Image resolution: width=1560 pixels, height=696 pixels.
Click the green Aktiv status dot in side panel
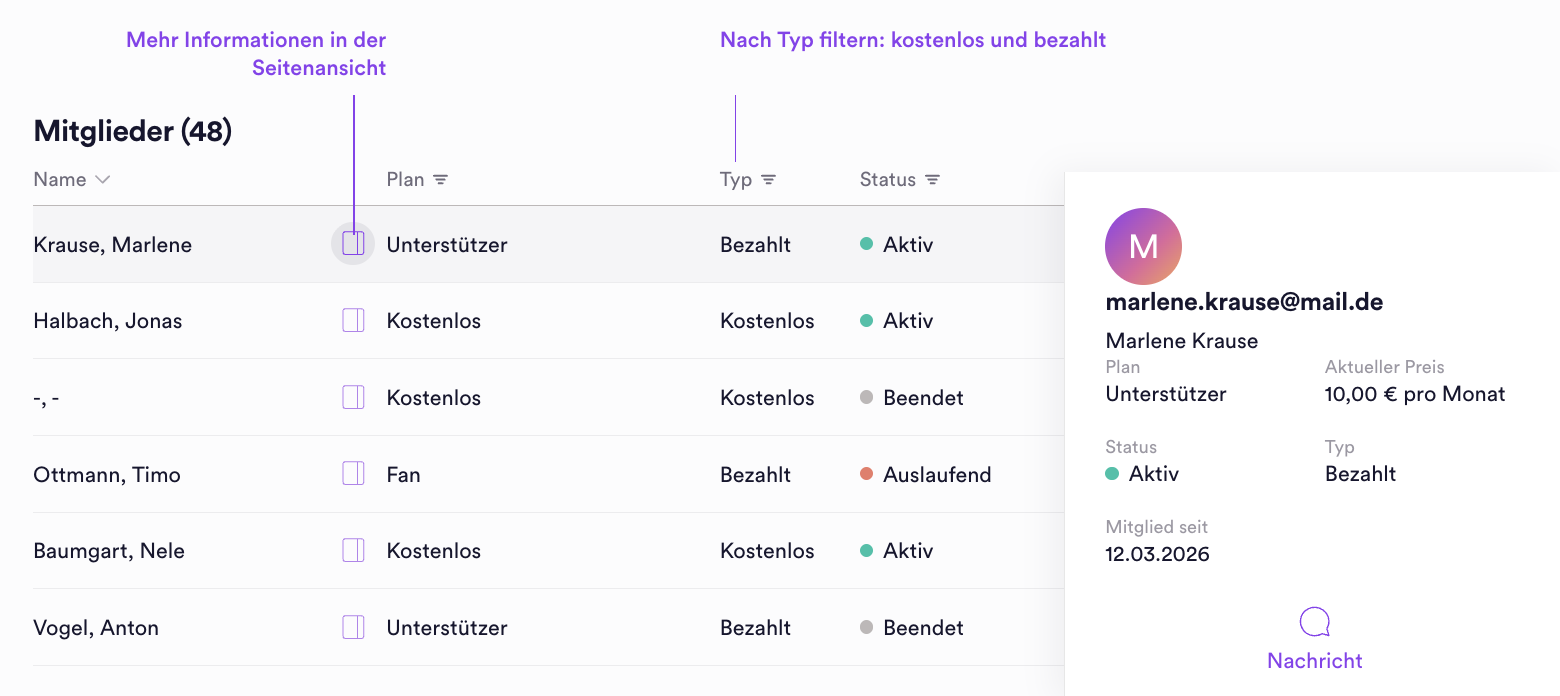[1112, 474]
